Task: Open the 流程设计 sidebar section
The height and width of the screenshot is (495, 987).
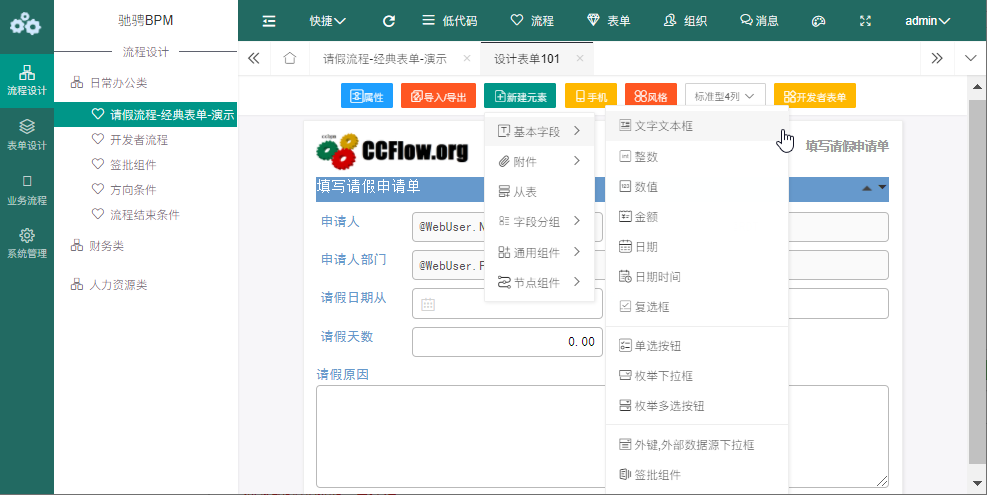Action: point(26,80)
